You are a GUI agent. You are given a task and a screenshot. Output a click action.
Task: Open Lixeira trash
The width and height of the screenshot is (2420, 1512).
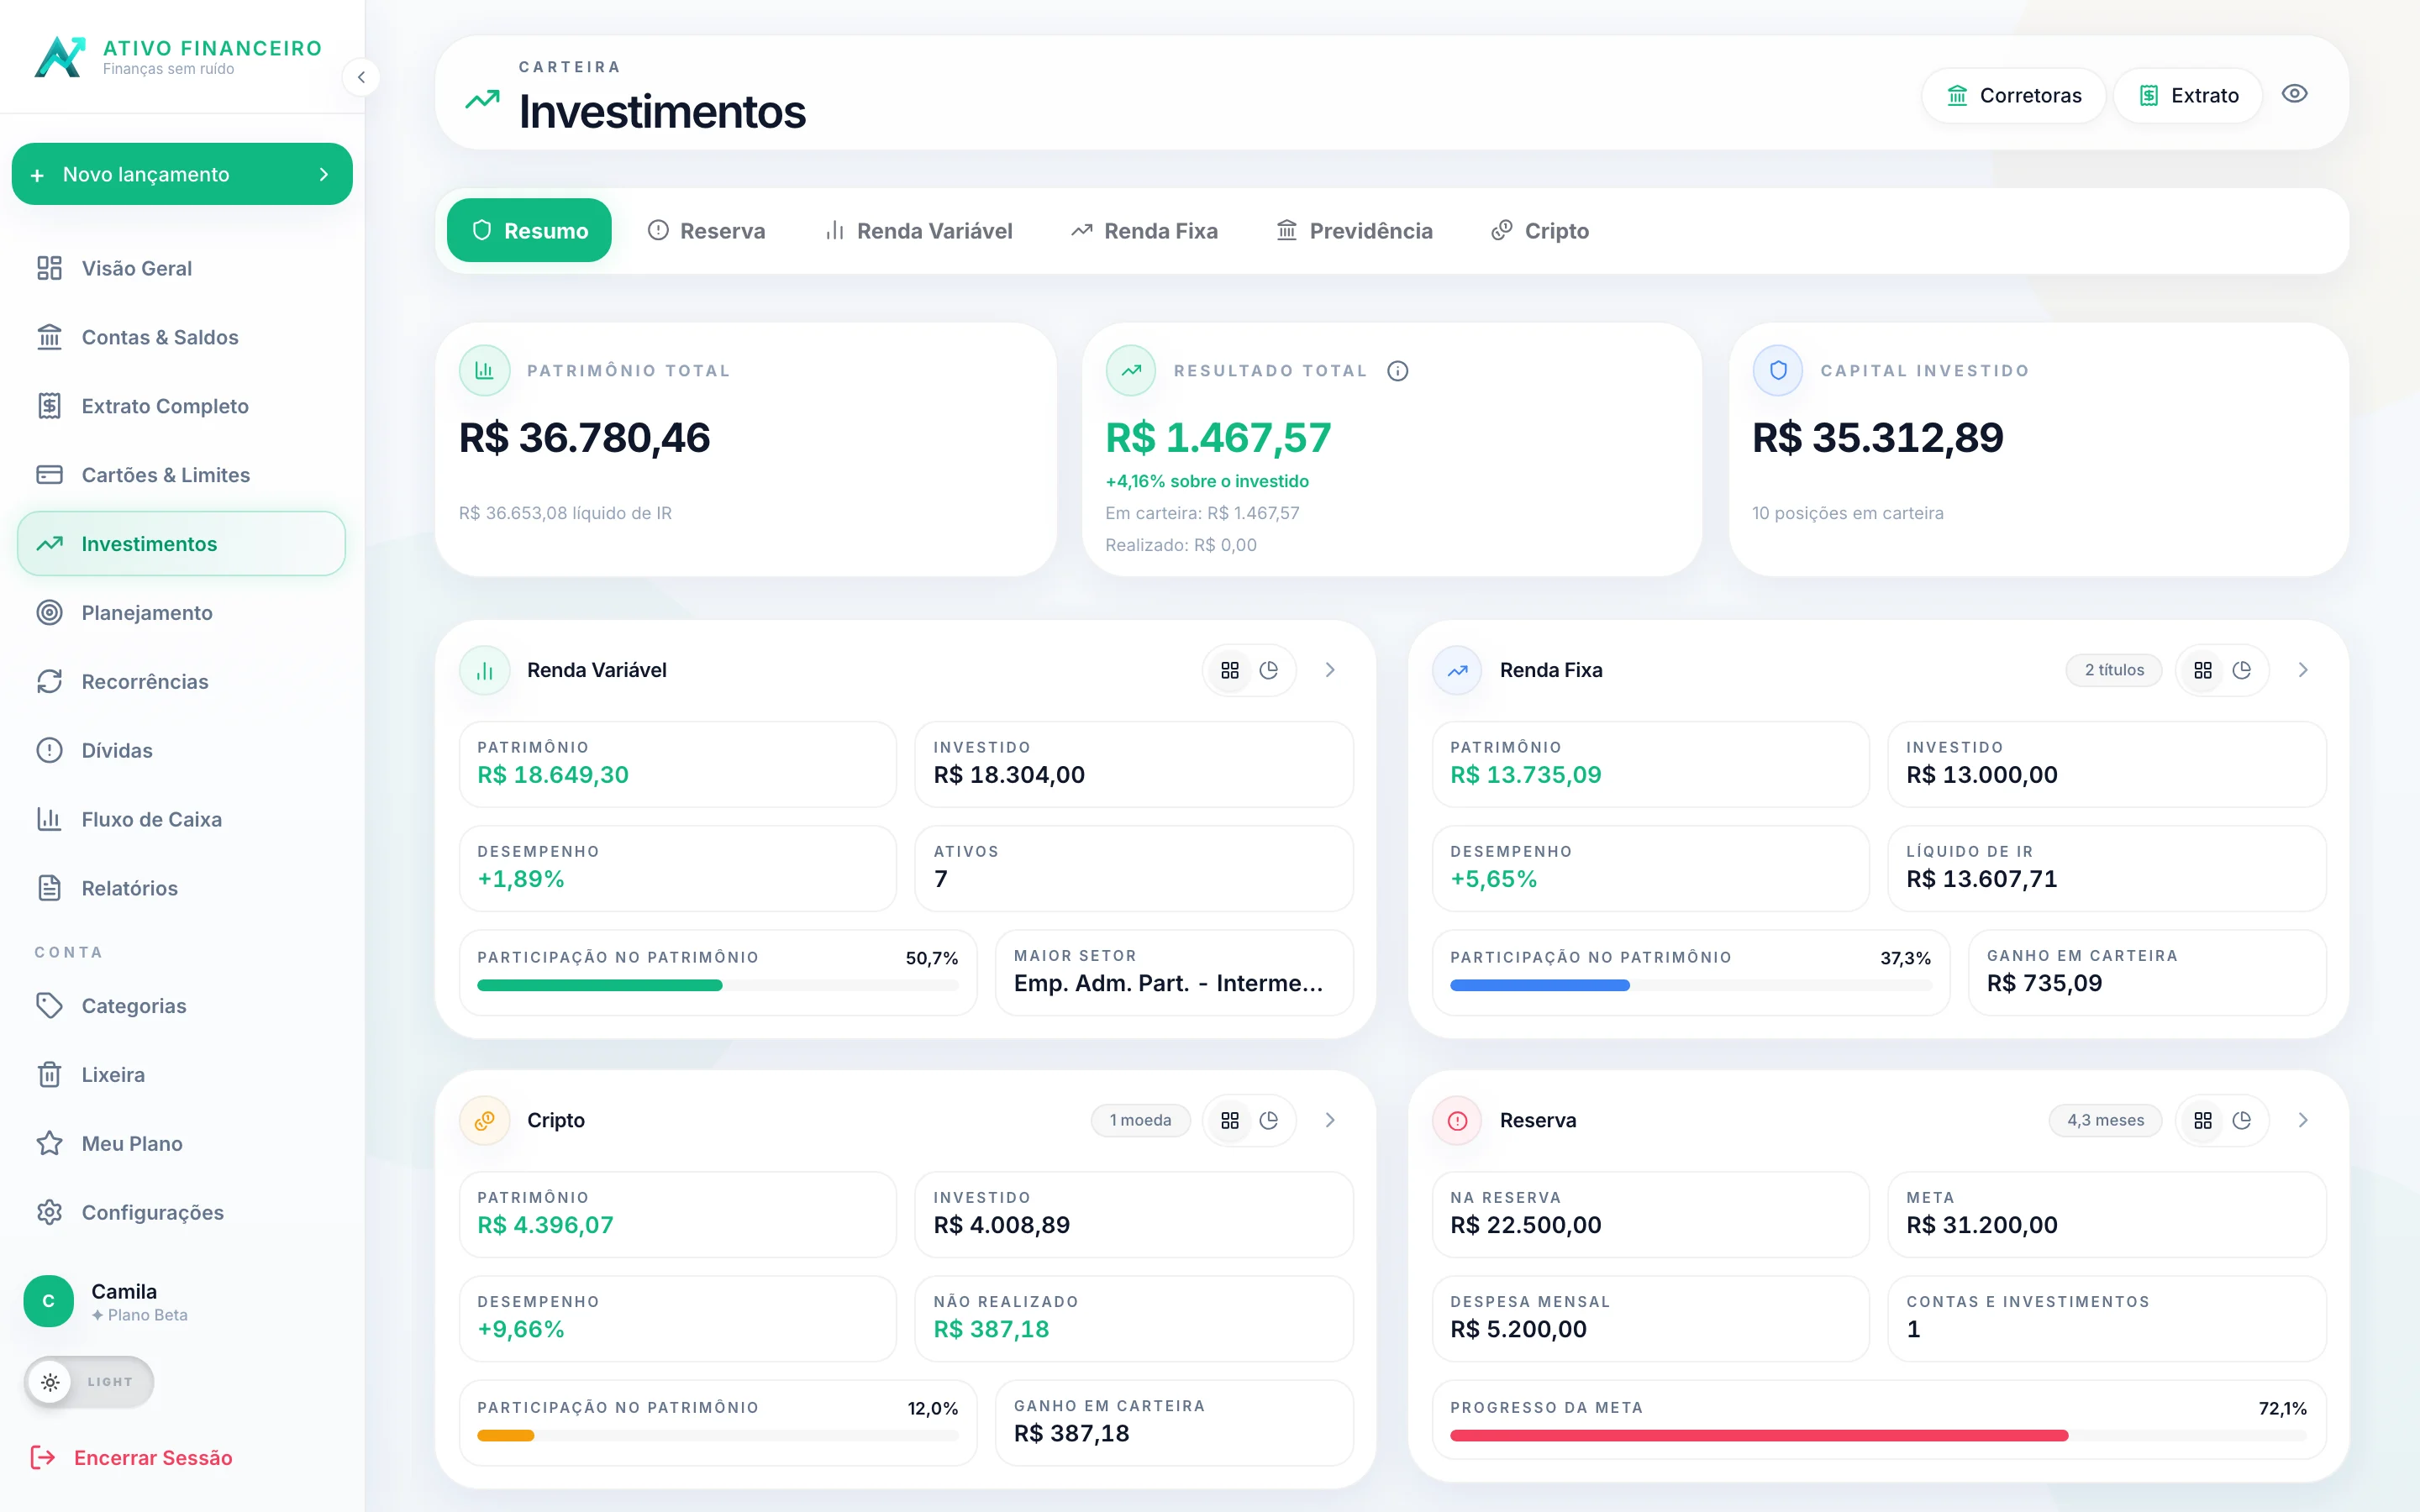click(x=181, y=1075)
